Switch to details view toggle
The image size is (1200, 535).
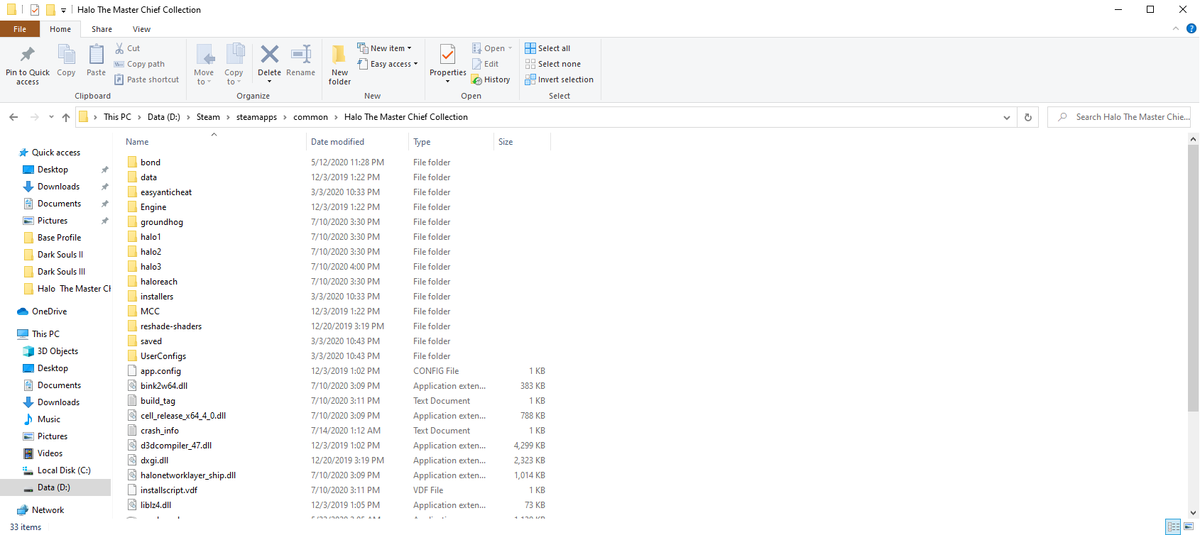1172,526
